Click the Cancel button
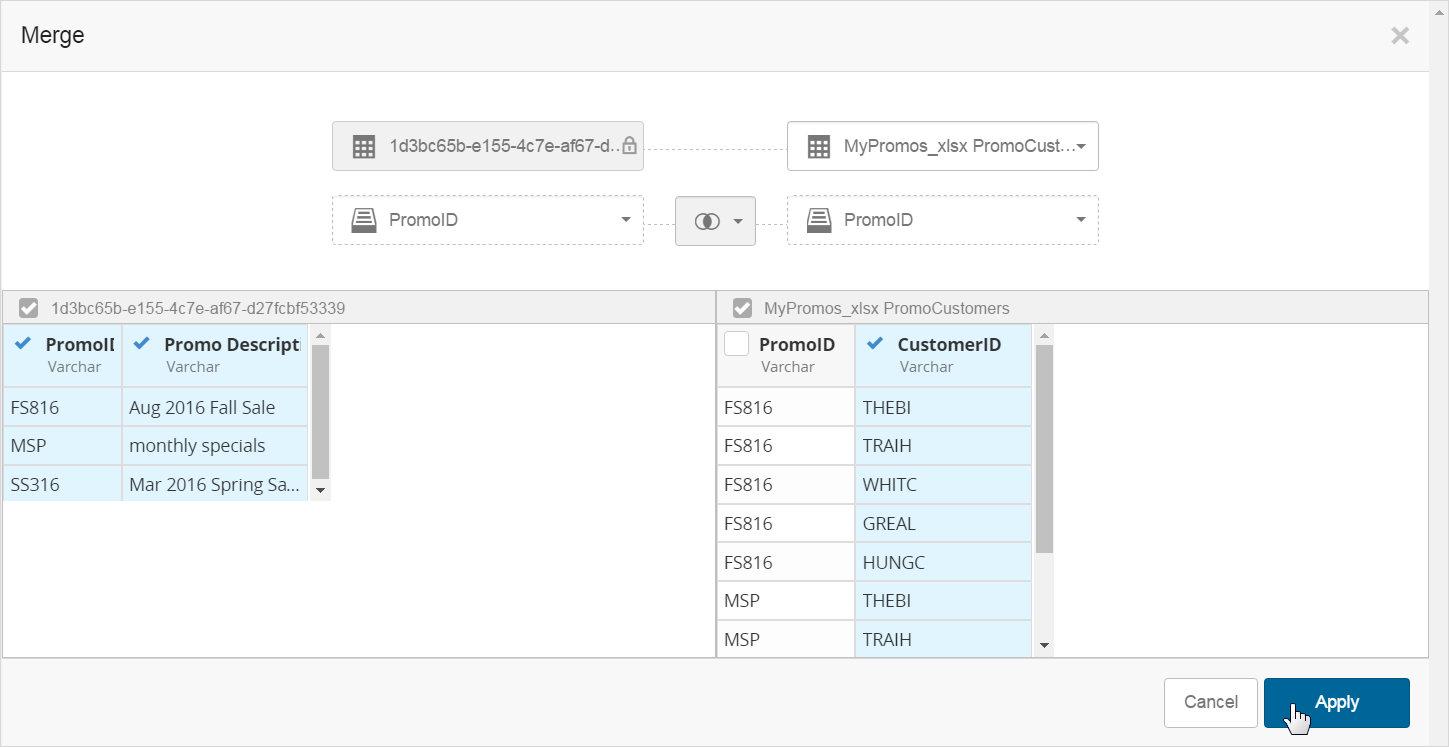The height and width of the screenshot is (747, 1449). point(1210,703)
